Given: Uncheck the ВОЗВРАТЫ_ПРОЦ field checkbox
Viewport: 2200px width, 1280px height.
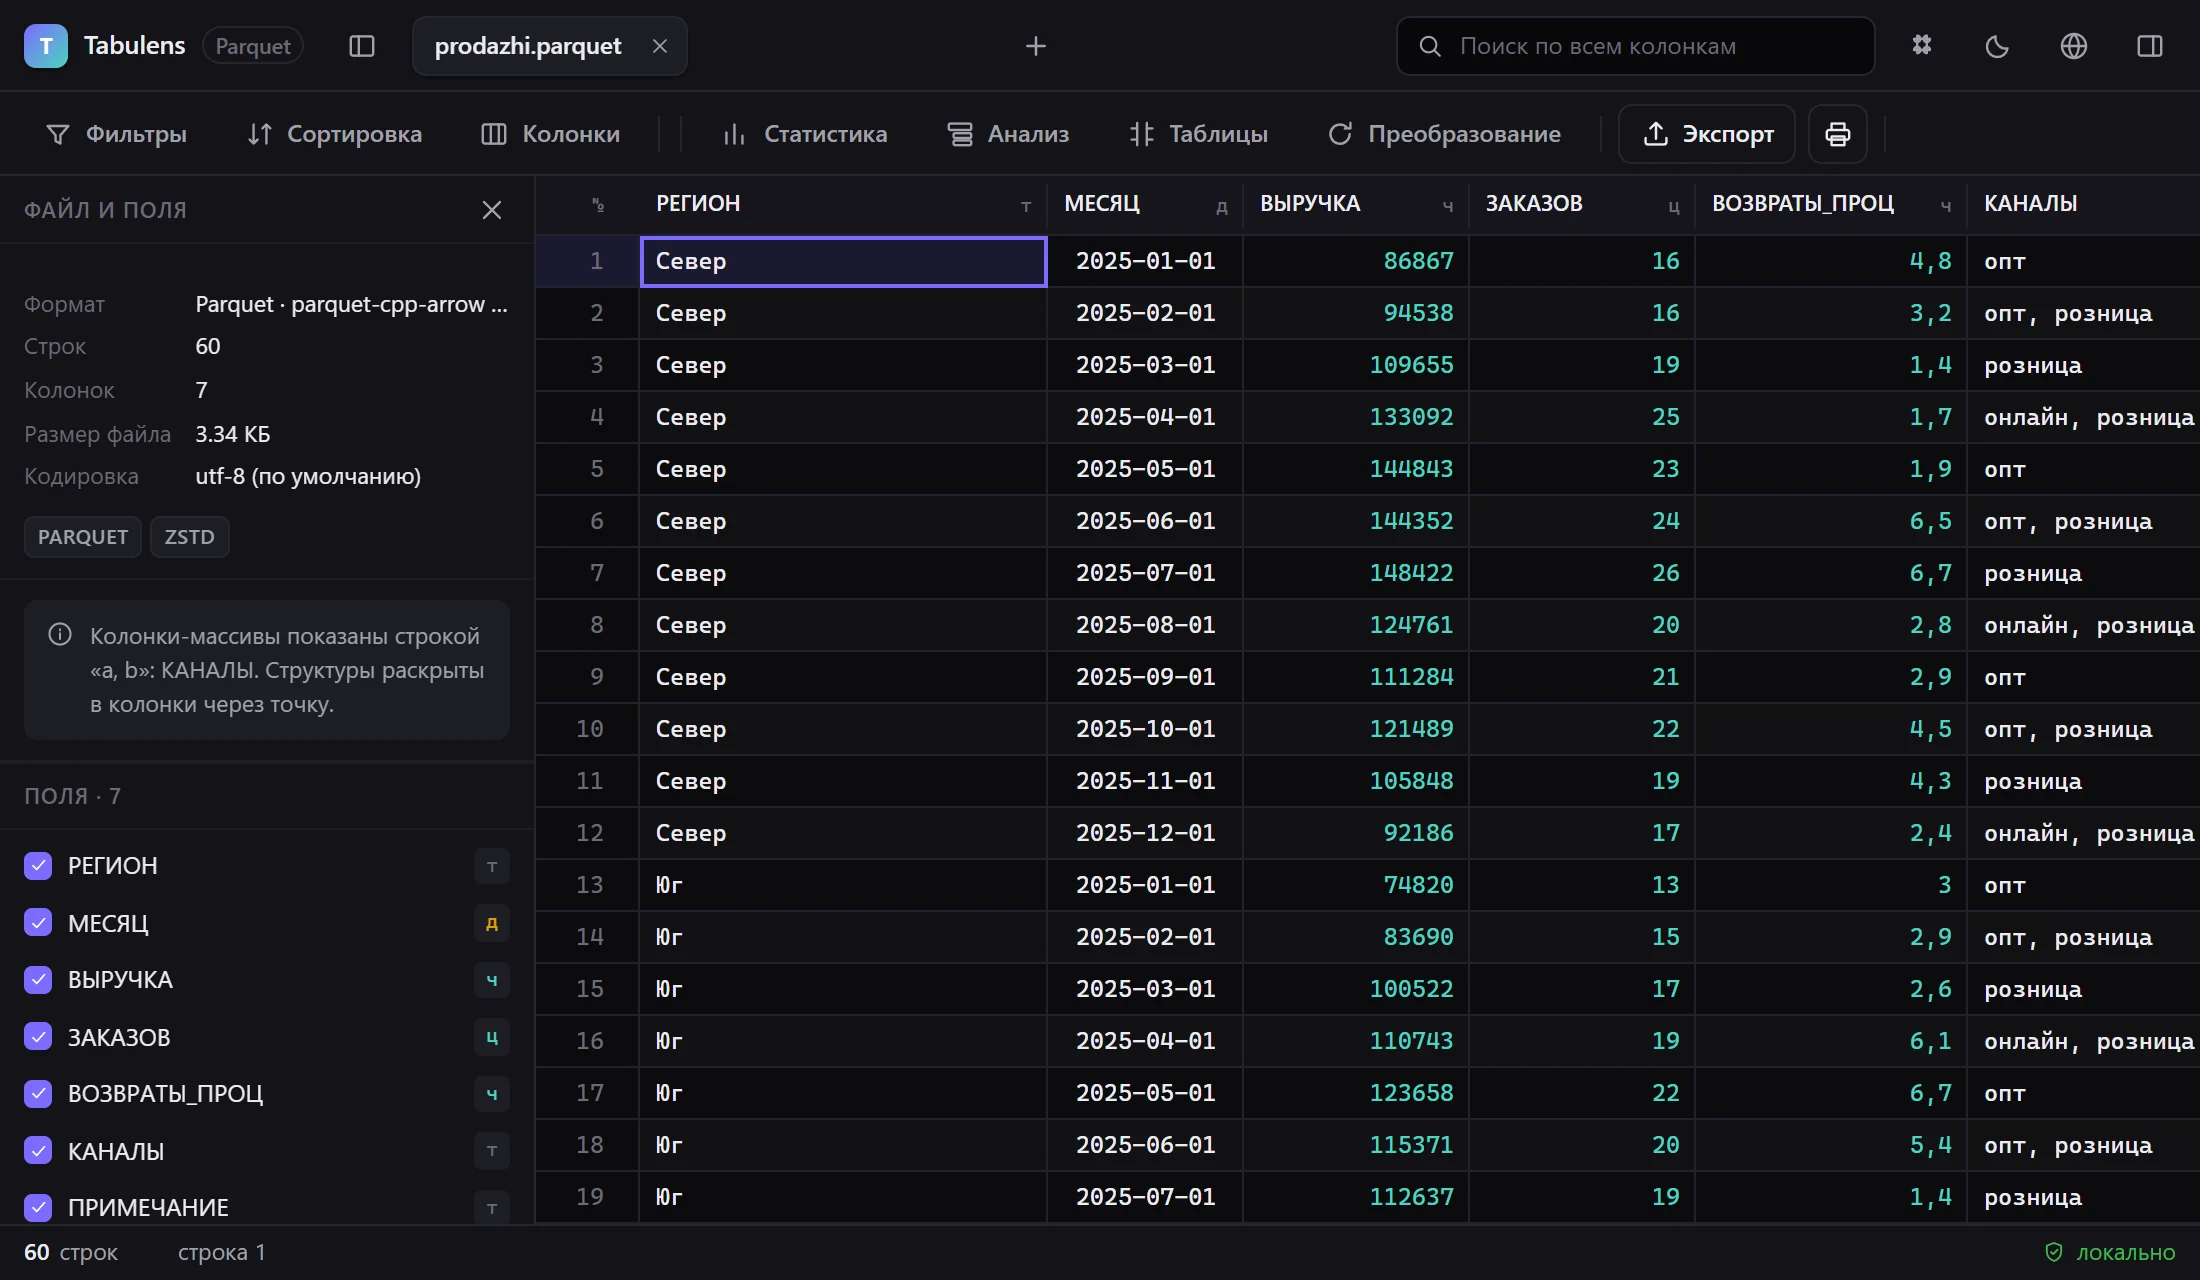Looking at the screenshot, I should tap(38, 1094).
